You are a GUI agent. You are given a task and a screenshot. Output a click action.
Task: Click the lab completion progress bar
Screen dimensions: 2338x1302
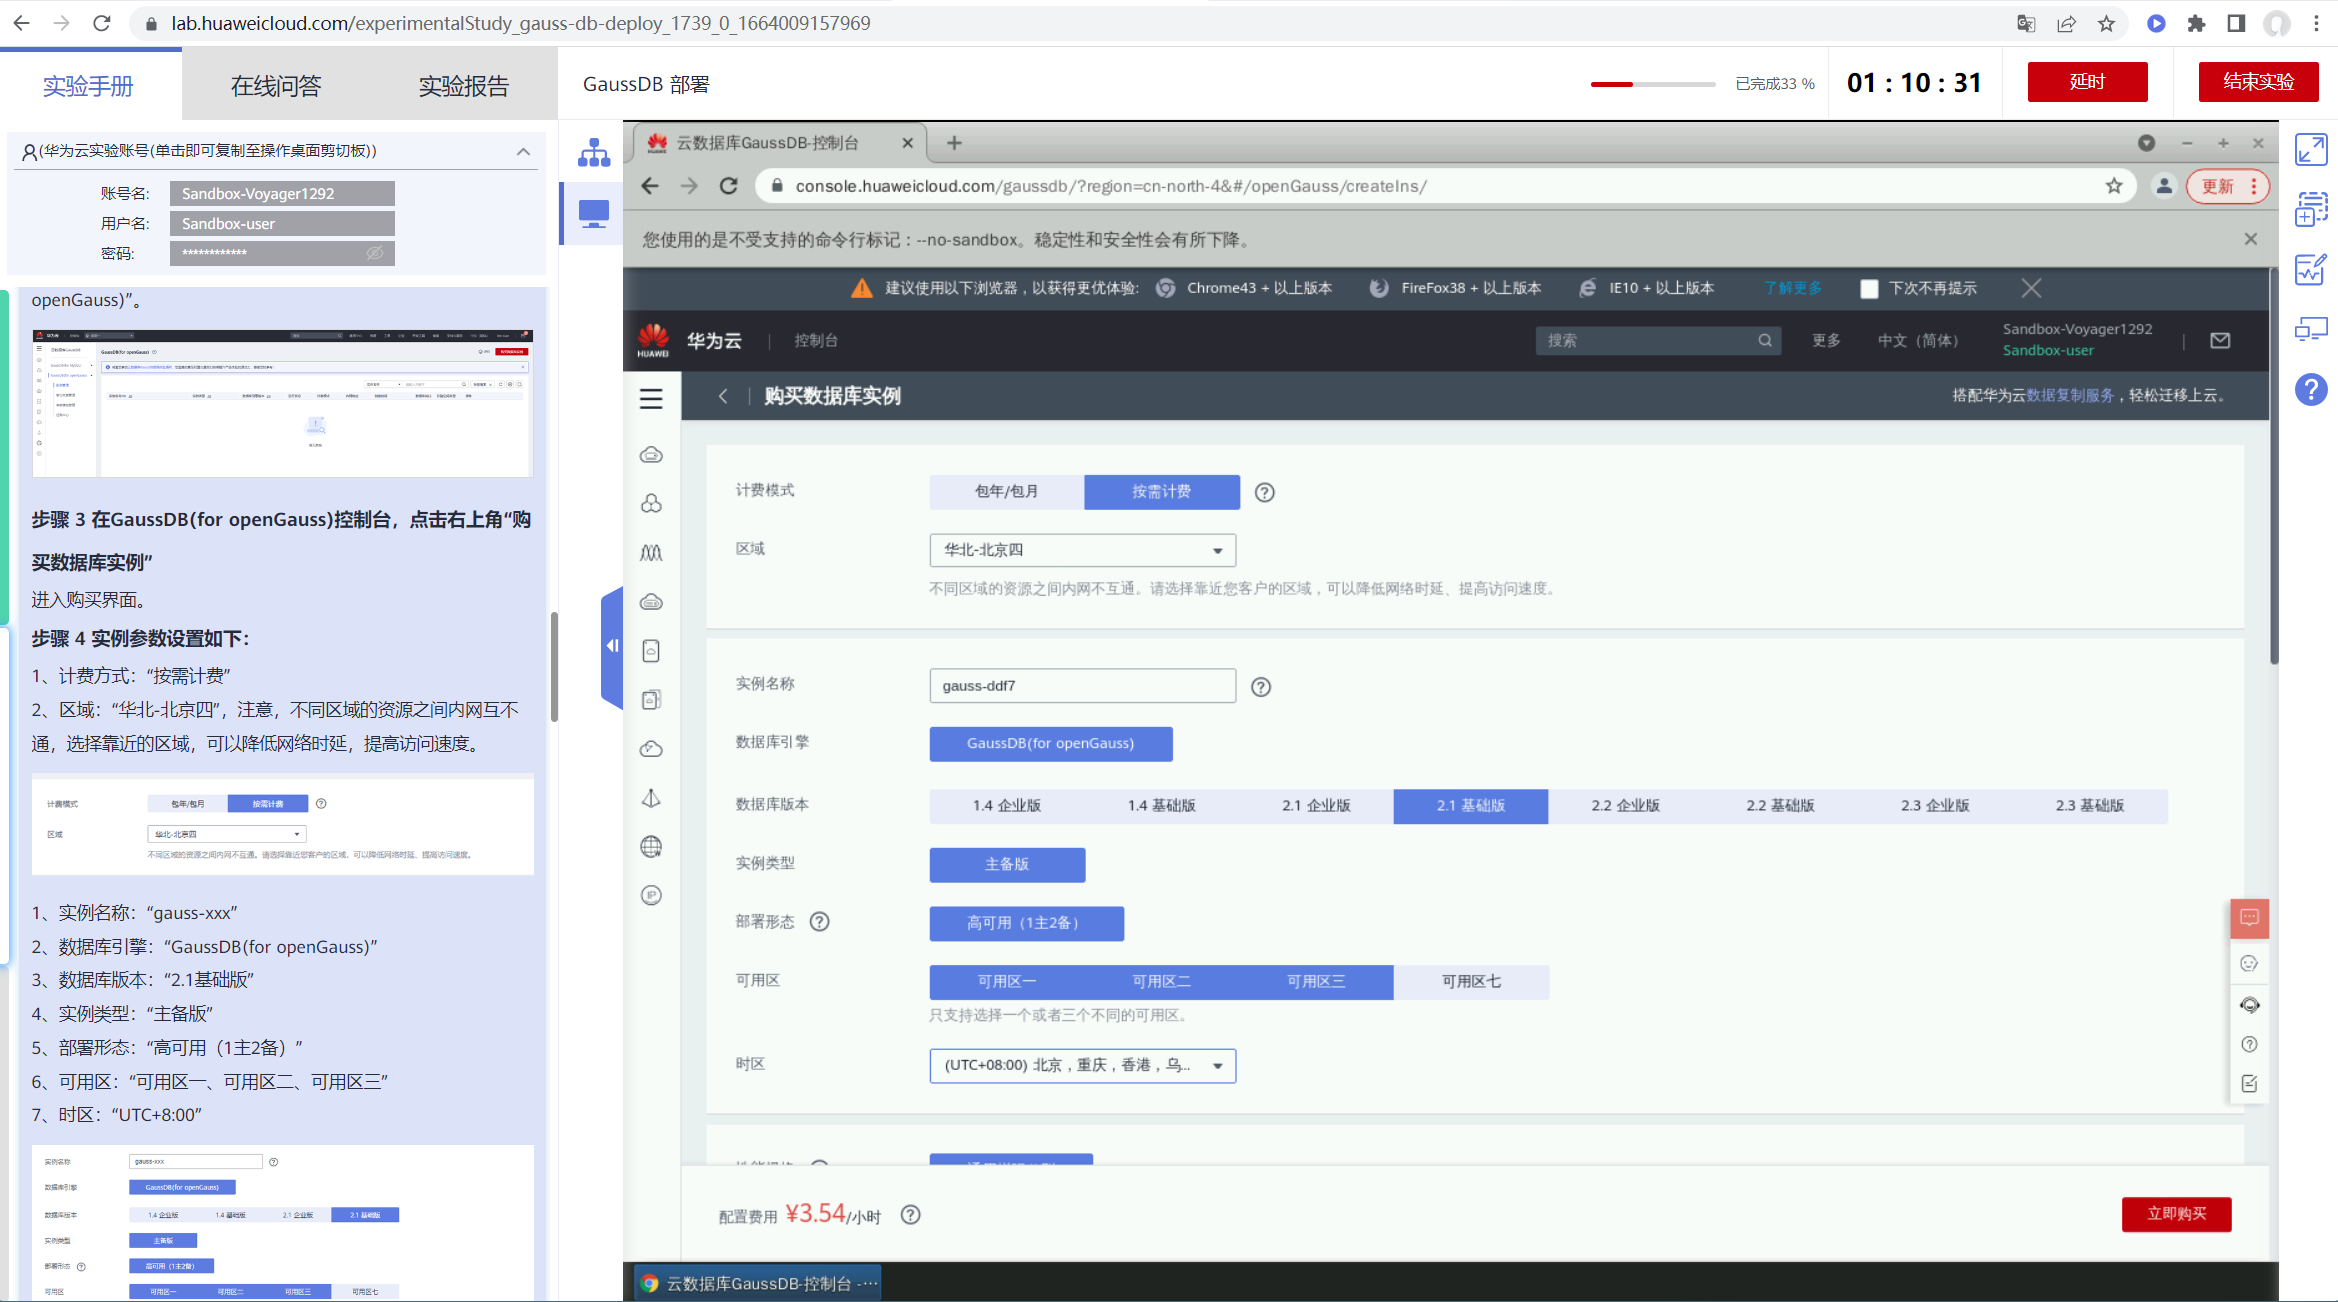(1652, 84)
